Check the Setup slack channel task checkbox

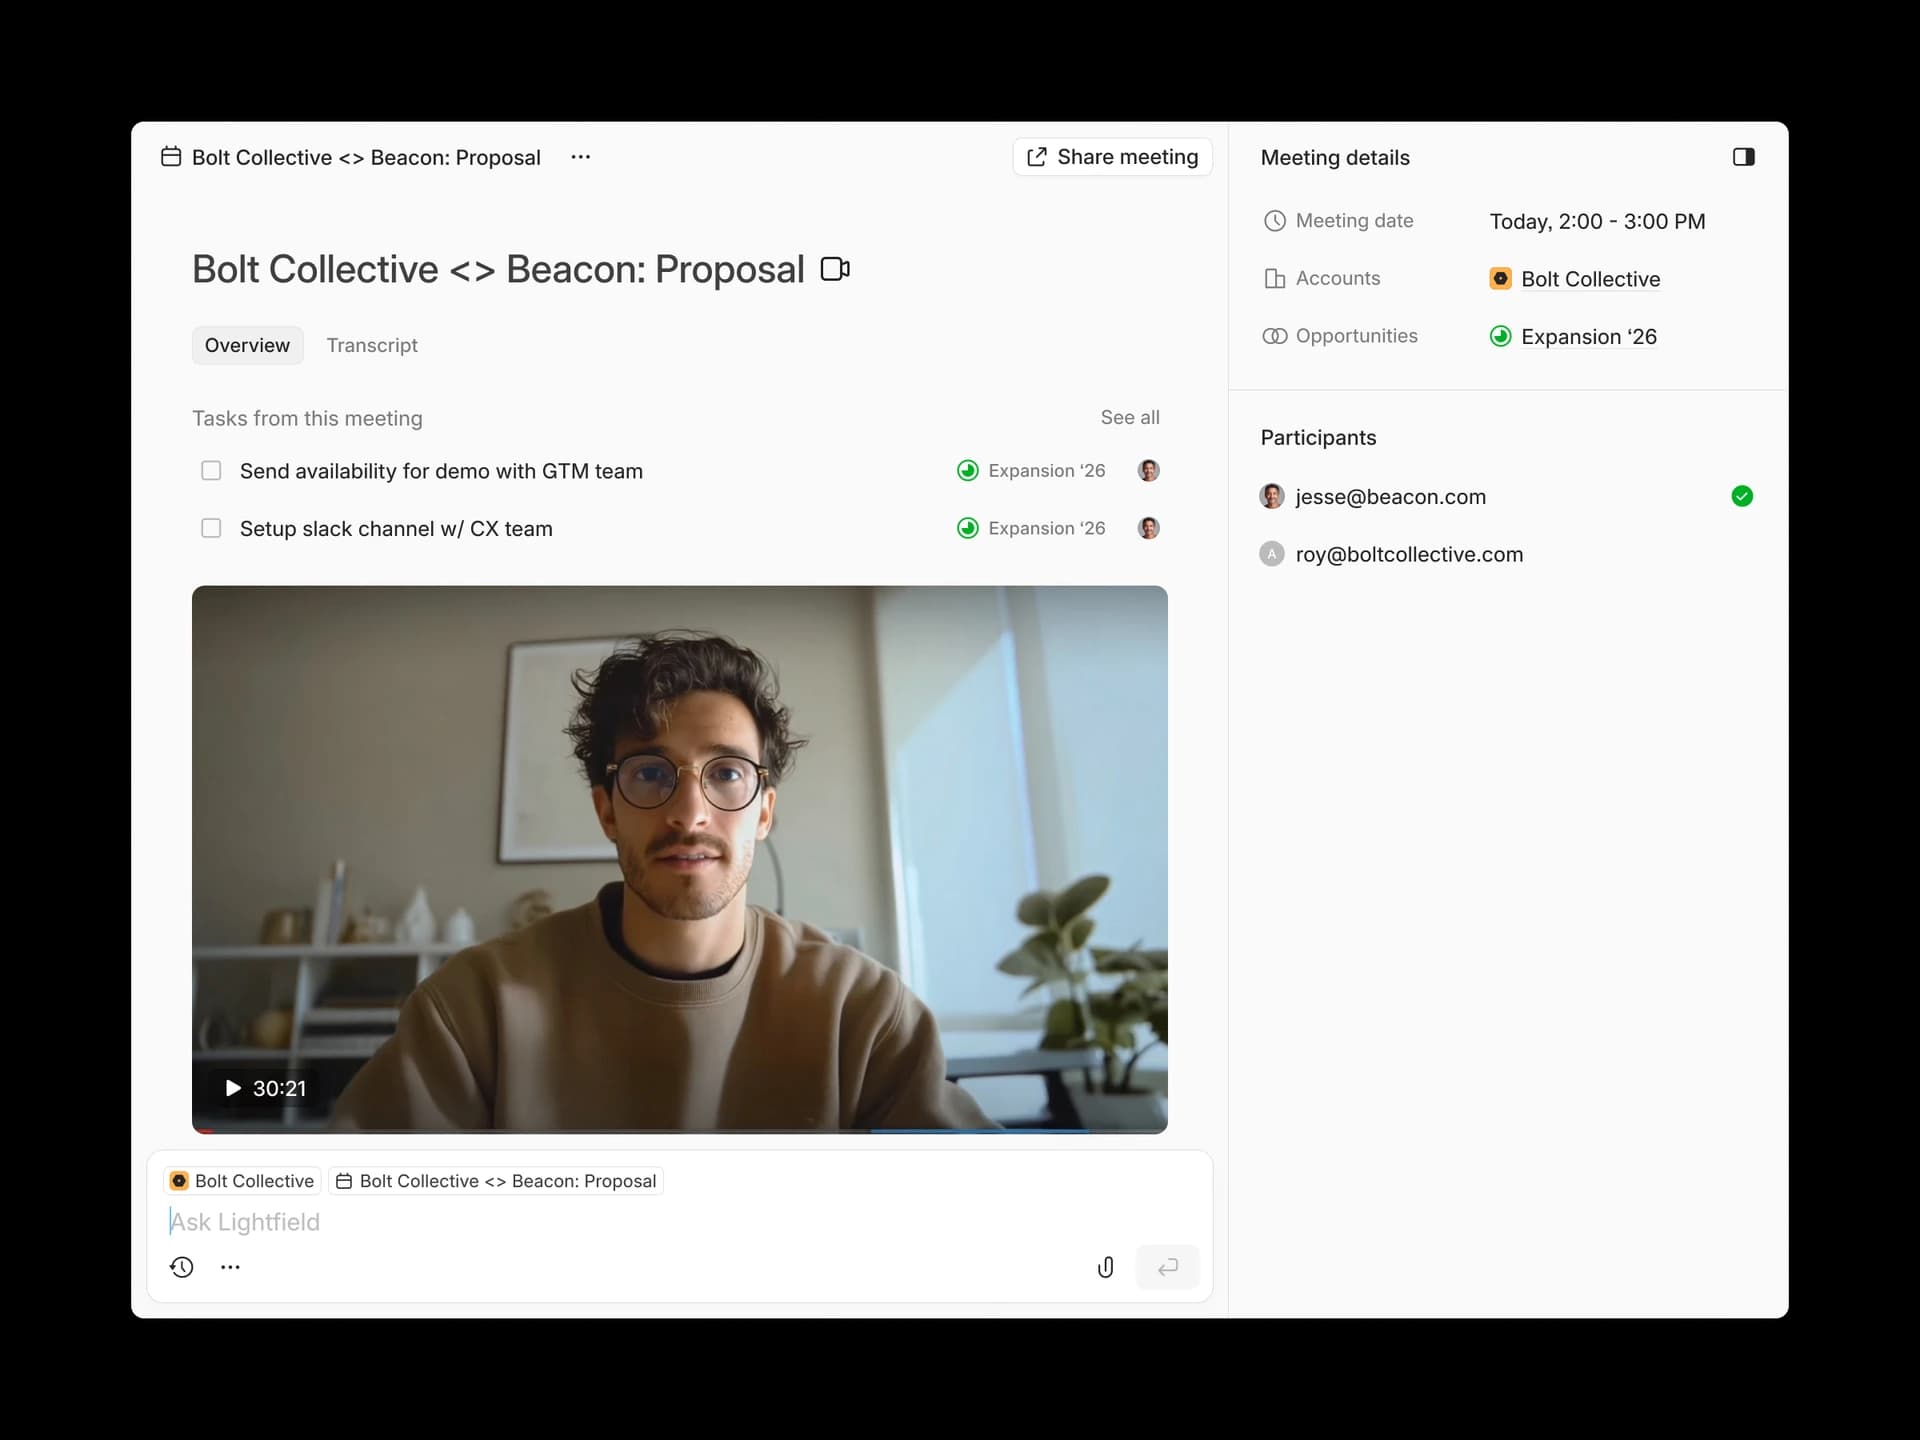tap(211, 528)
